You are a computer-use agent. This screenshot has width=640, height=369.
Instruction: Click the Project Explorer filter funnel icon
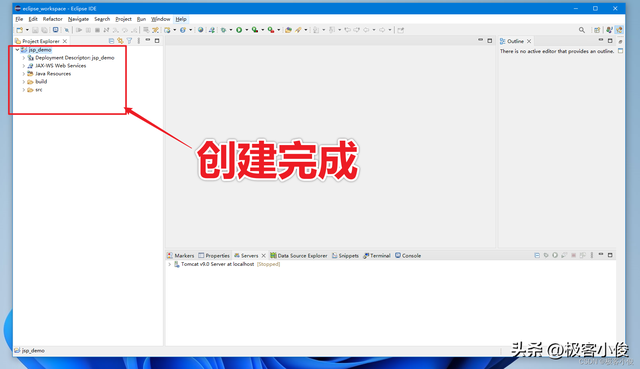point(129,41)
